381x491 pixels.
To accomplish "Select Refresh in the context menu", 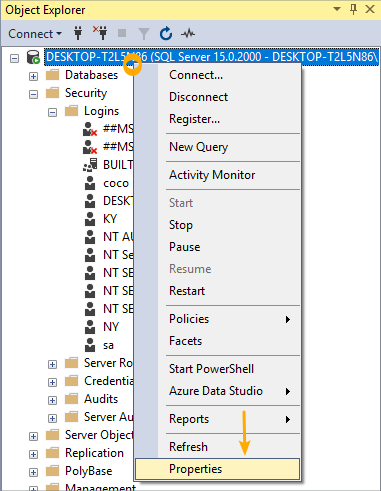I will click(217, 447).
